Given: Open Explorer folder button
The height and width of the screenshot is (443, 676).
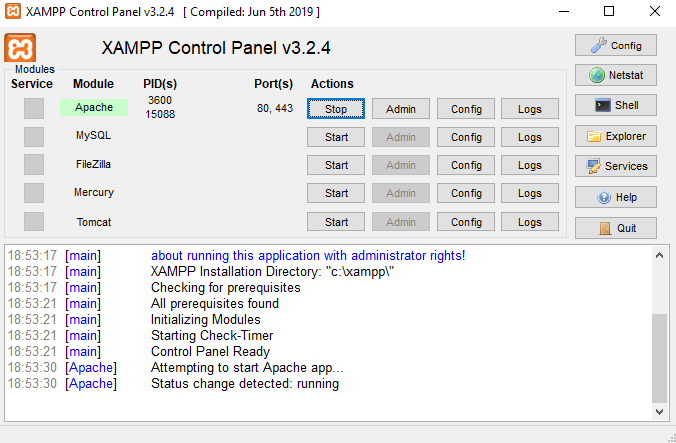Looking at the screenshot, I should pos(616,136).
